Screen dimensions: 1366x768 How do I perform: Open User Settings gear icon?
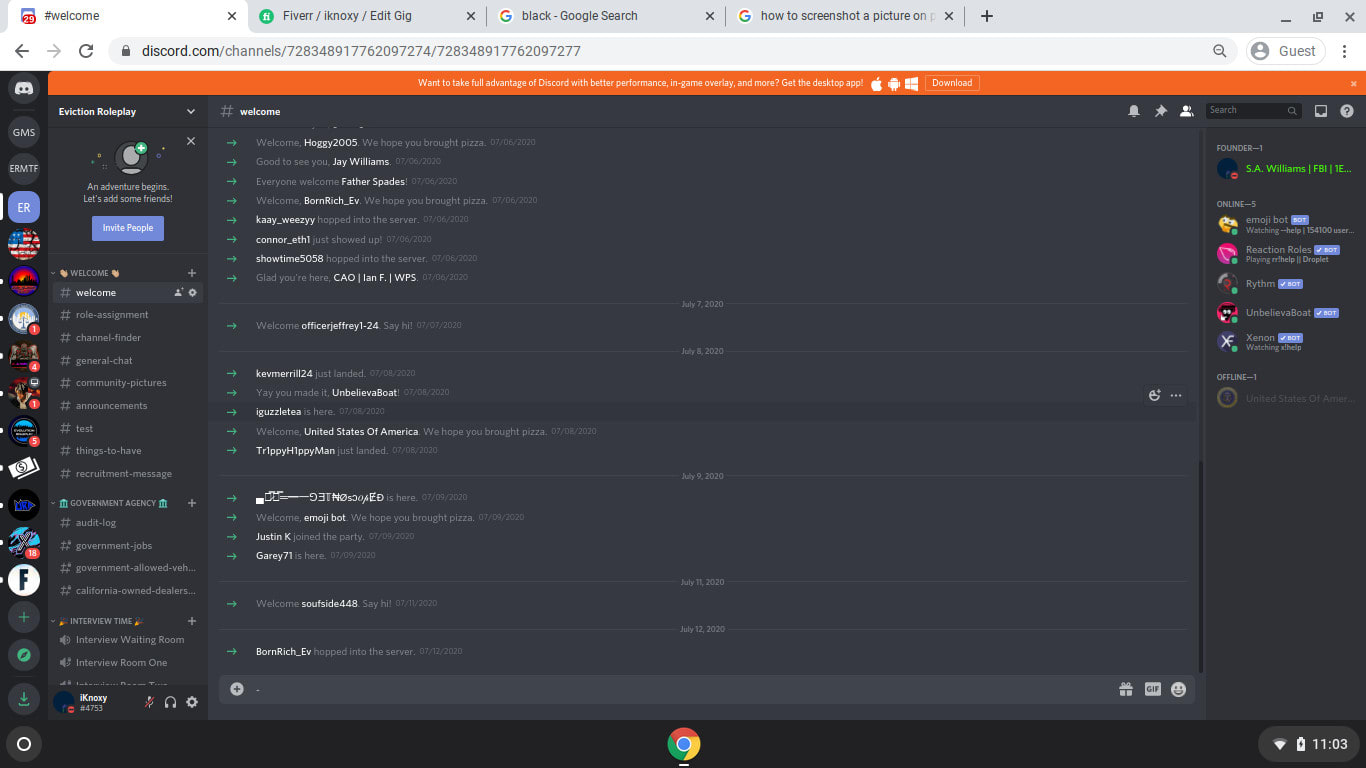[192, 702]
